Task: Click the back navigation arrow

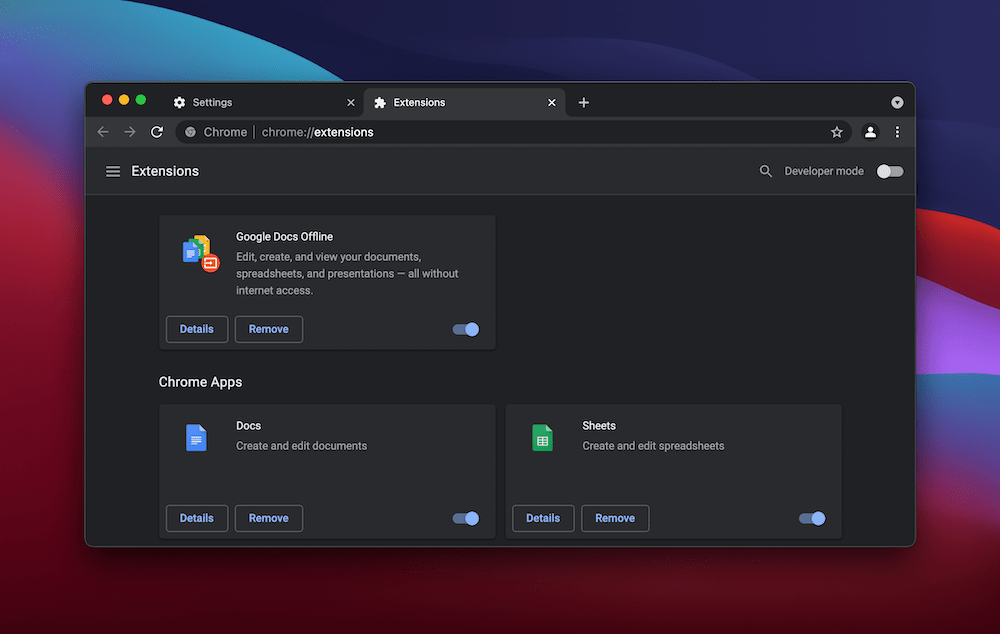Action: pyautogui.click(x=103, y=131)
